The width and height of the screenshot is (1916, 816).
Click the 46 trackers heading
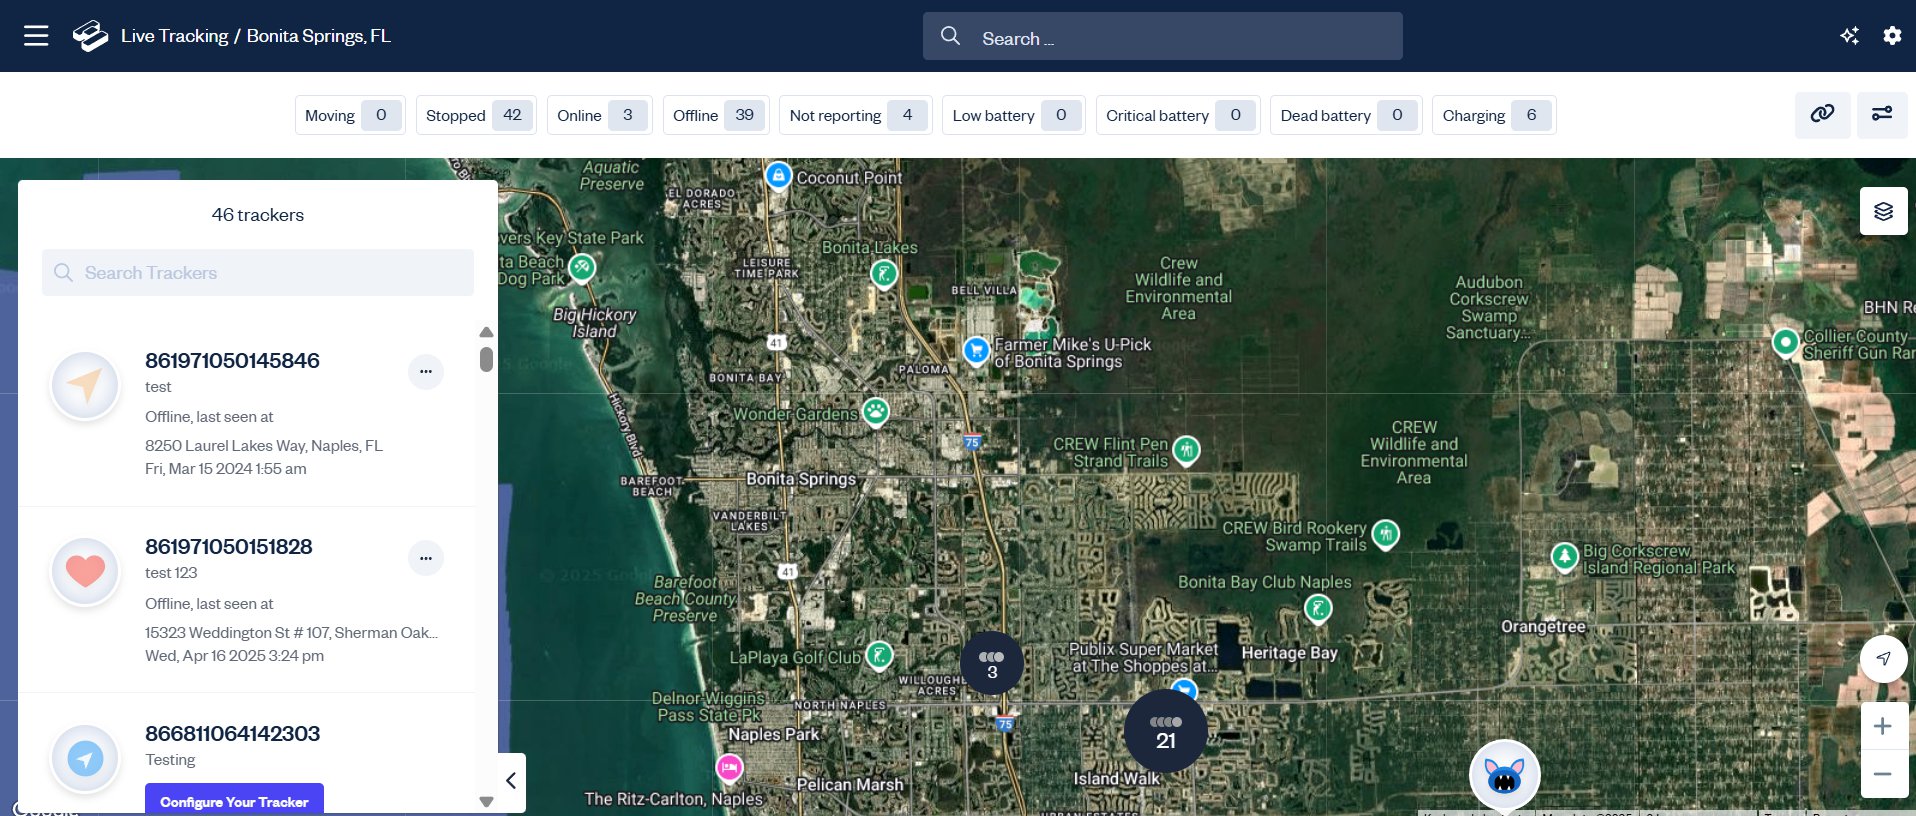point(258,215)
